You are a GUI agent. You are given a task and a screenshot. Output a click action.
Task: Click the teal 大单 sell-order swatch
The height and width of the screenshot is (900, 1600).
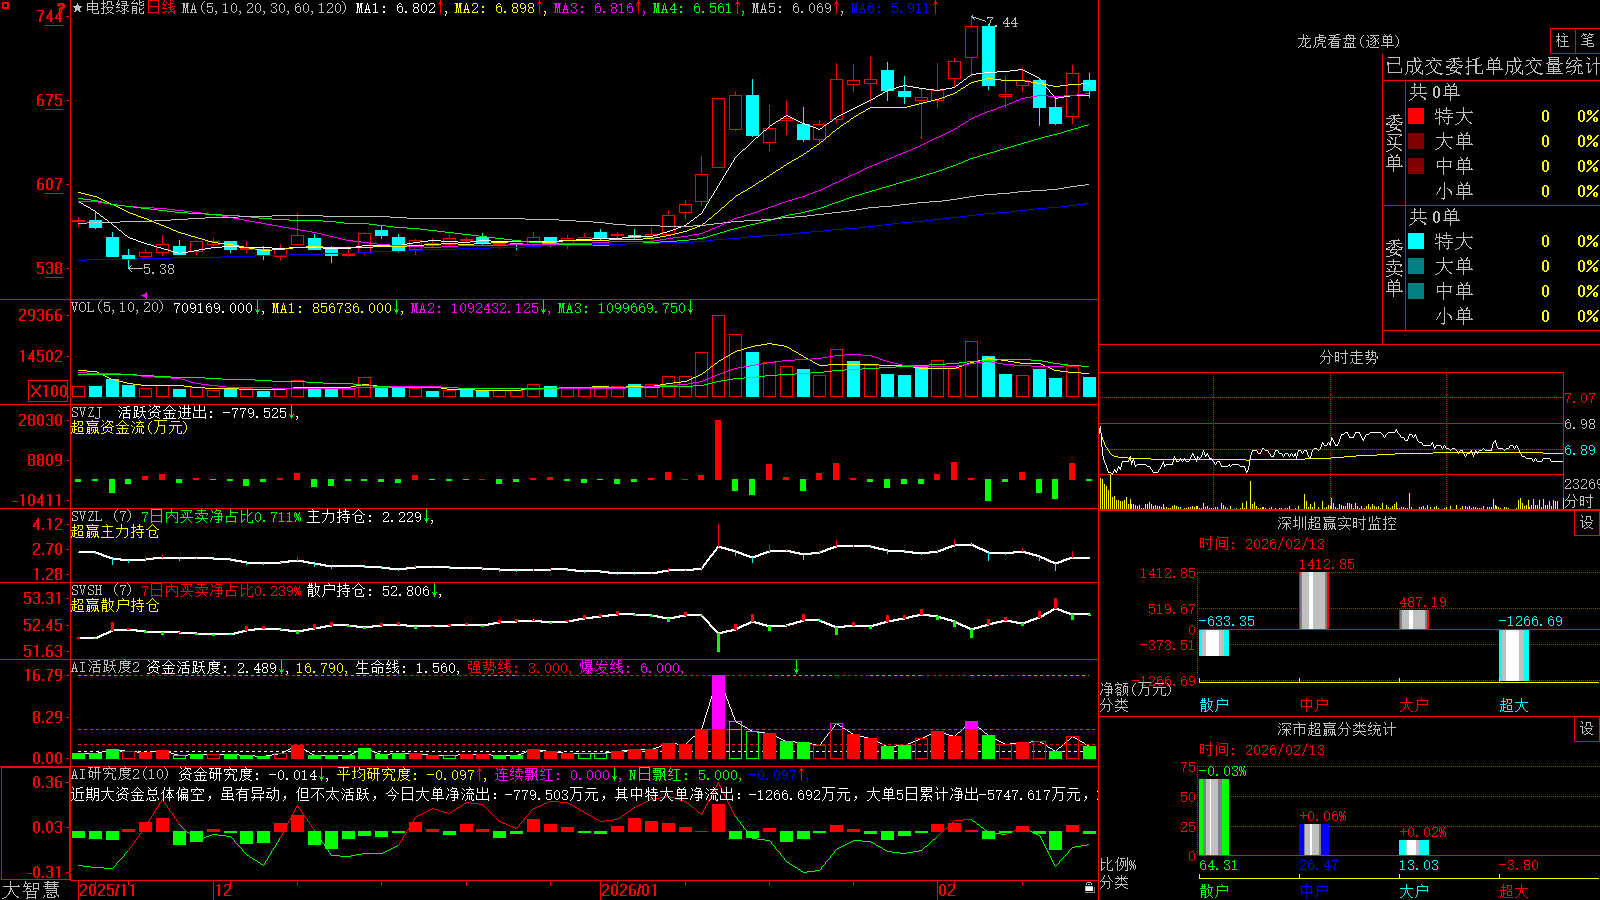point(1416,266)
